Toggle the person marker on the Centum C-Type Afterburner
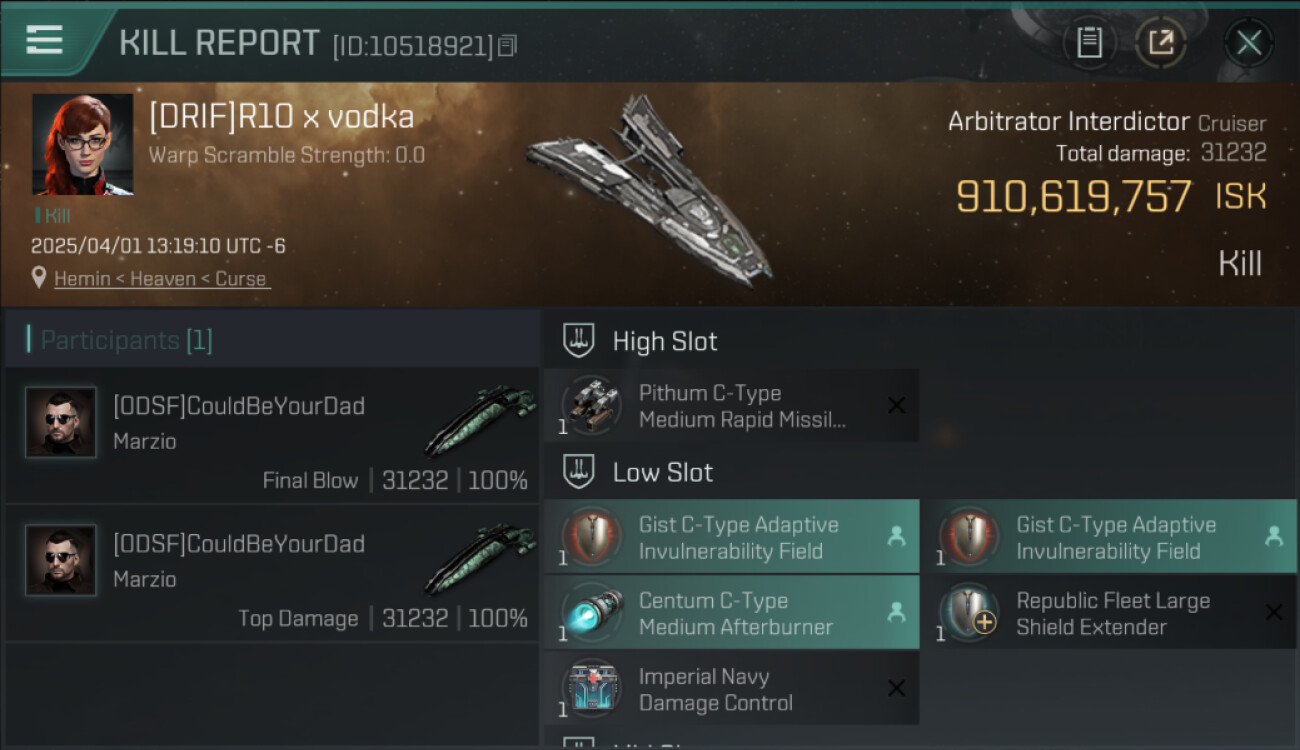 click(897, 613)
